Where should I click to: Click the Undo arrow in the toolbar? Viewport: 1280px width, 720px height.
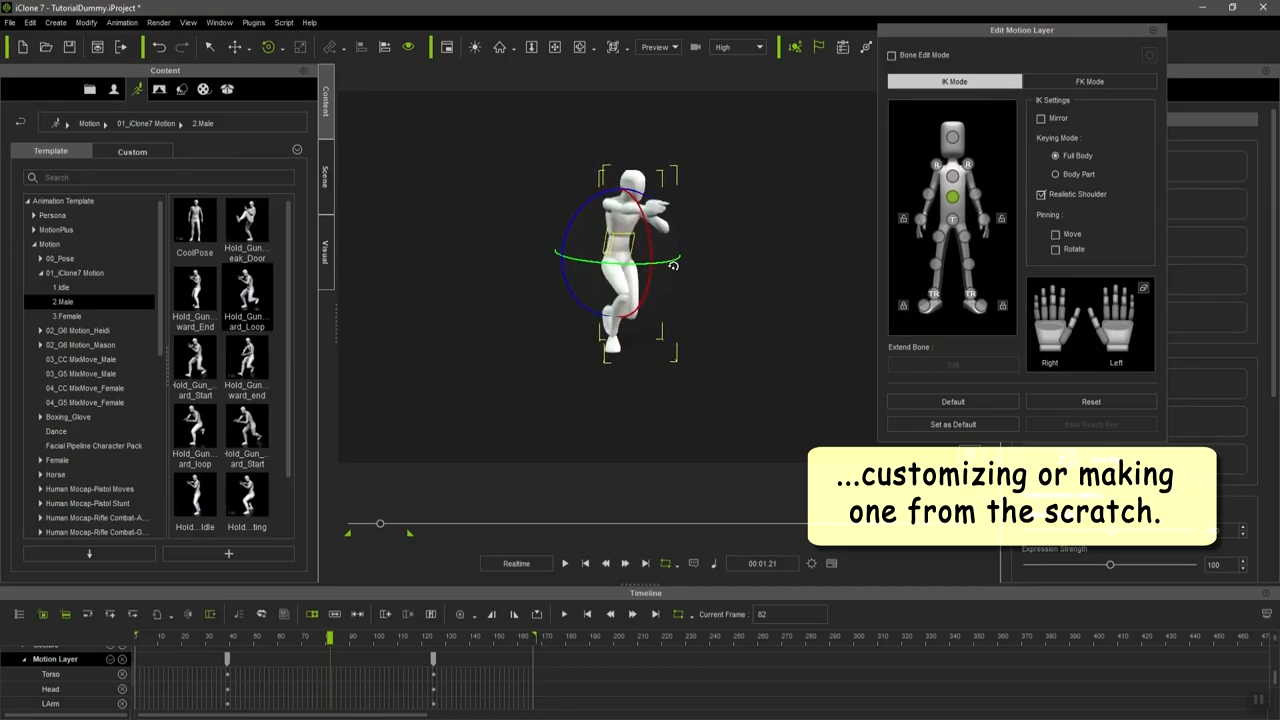coord(159,47)
